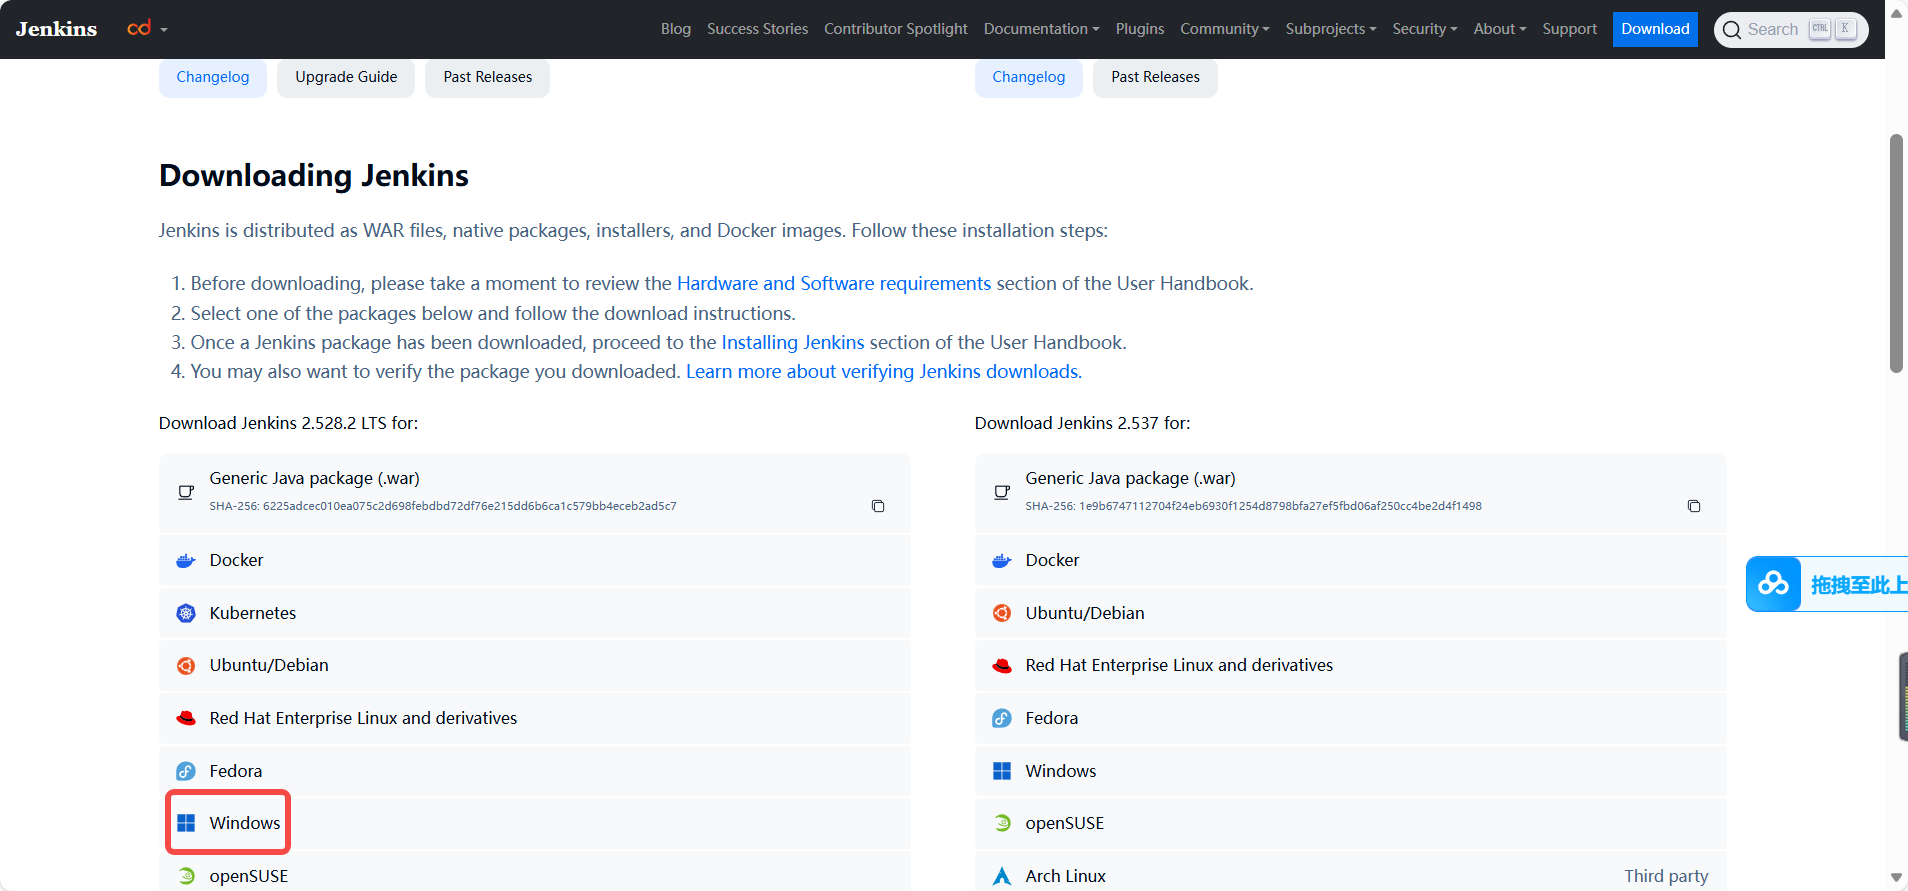Click the Windows logo under weekly 2.537
1908x891 pixels.
point(1002,771)
